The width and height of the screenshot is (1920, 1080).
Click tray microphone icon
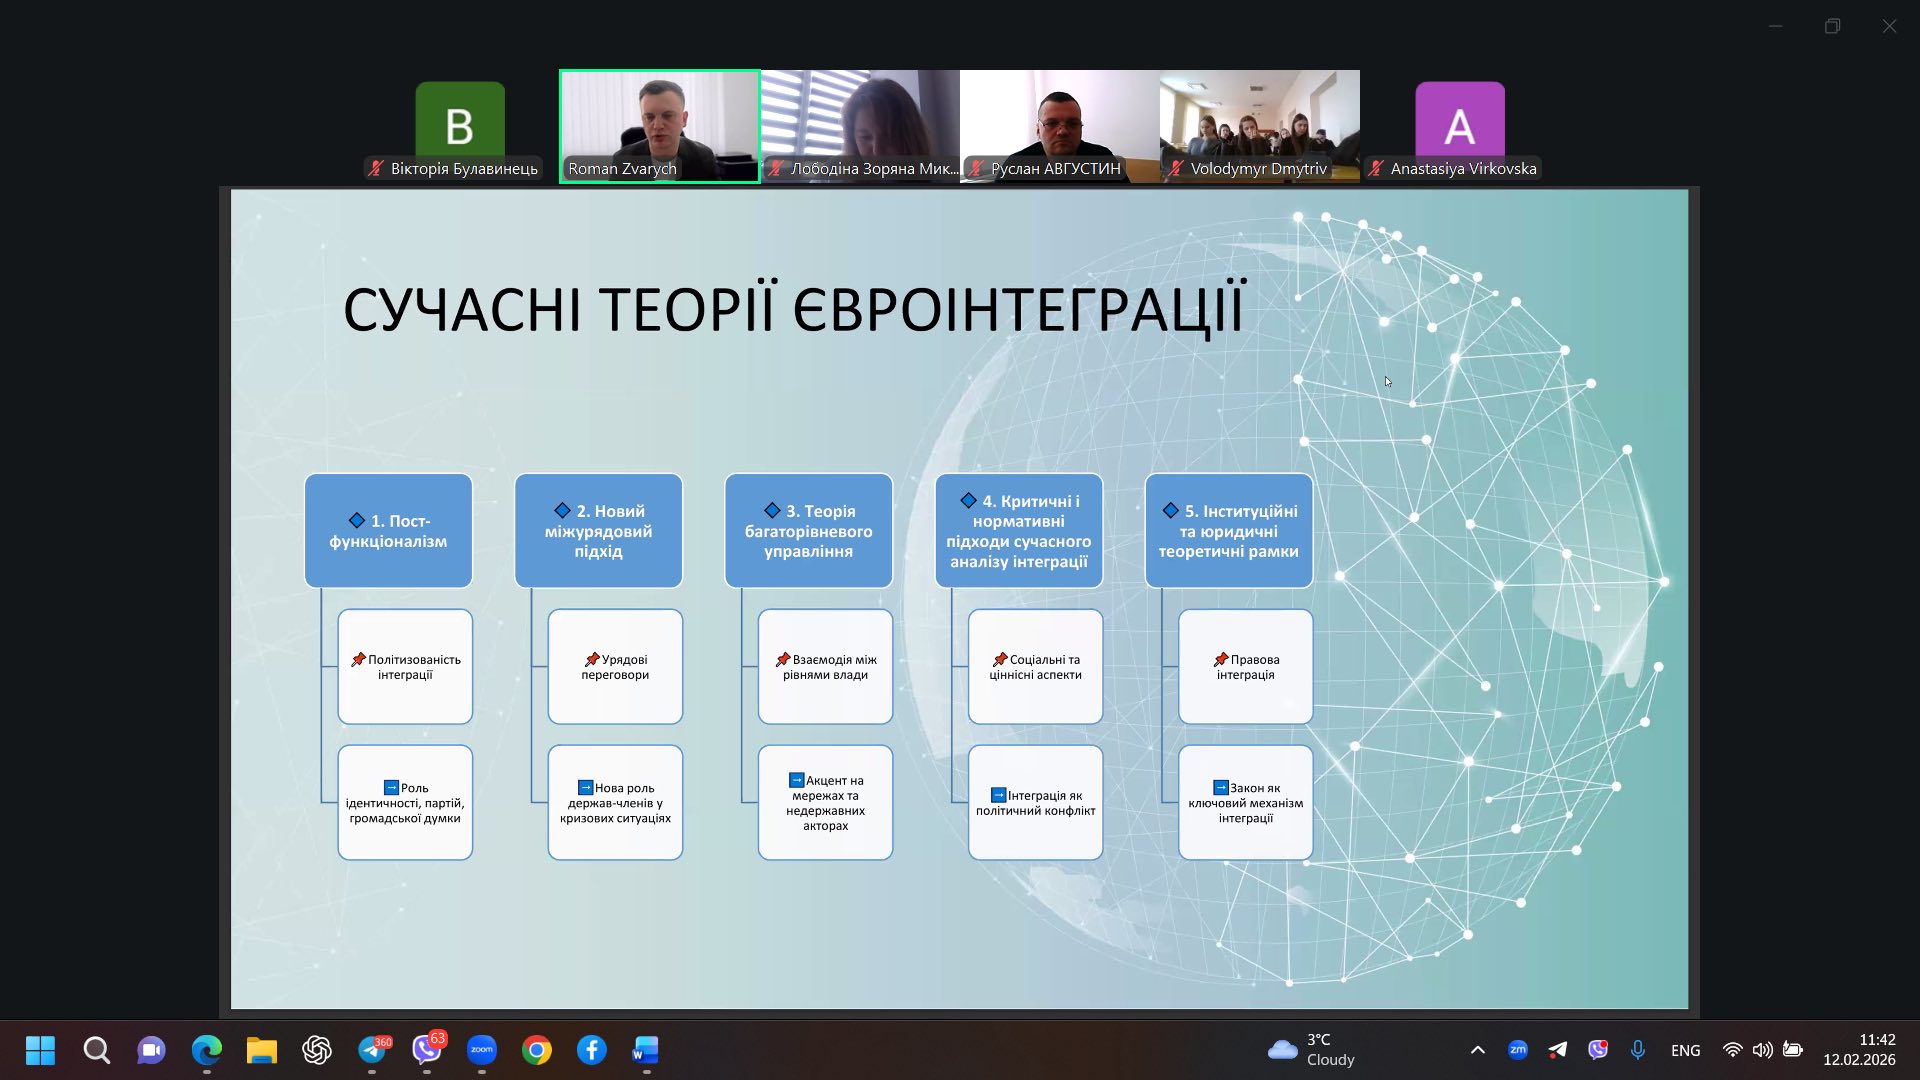coord(1637,1050)
